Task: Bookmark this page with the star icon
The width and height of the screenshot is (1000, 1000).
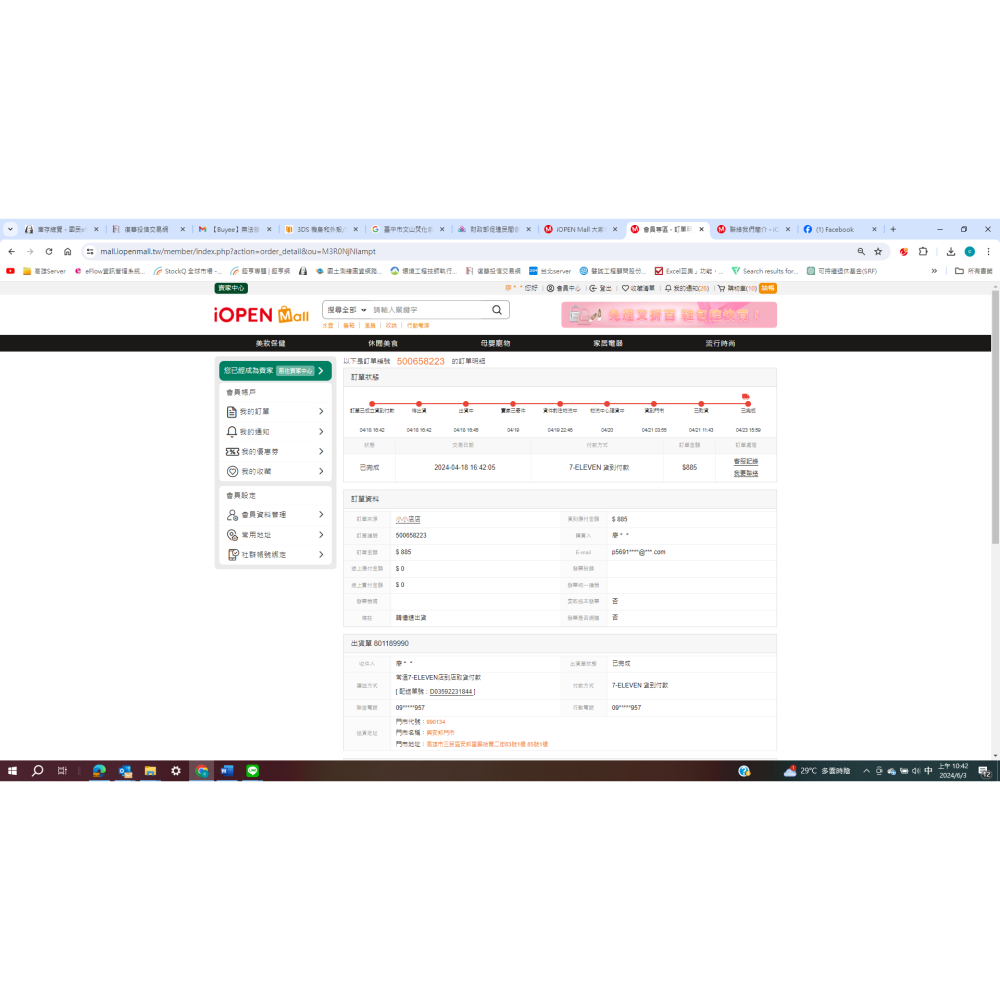Action: 878,252
